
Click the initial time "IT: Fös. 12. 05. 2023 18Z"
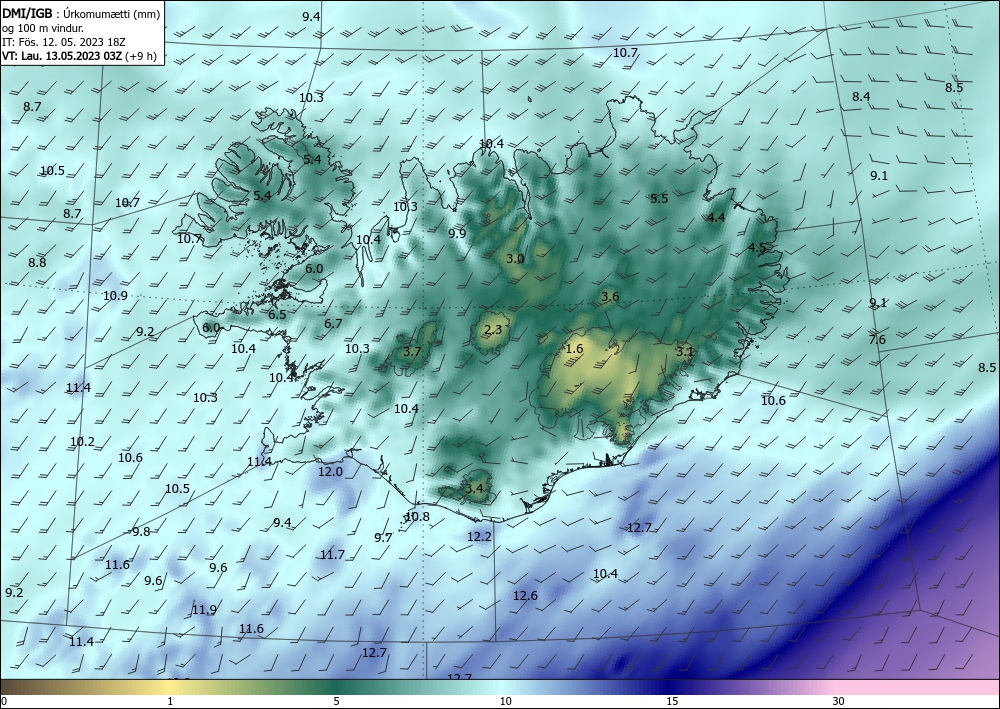(64, 42)
